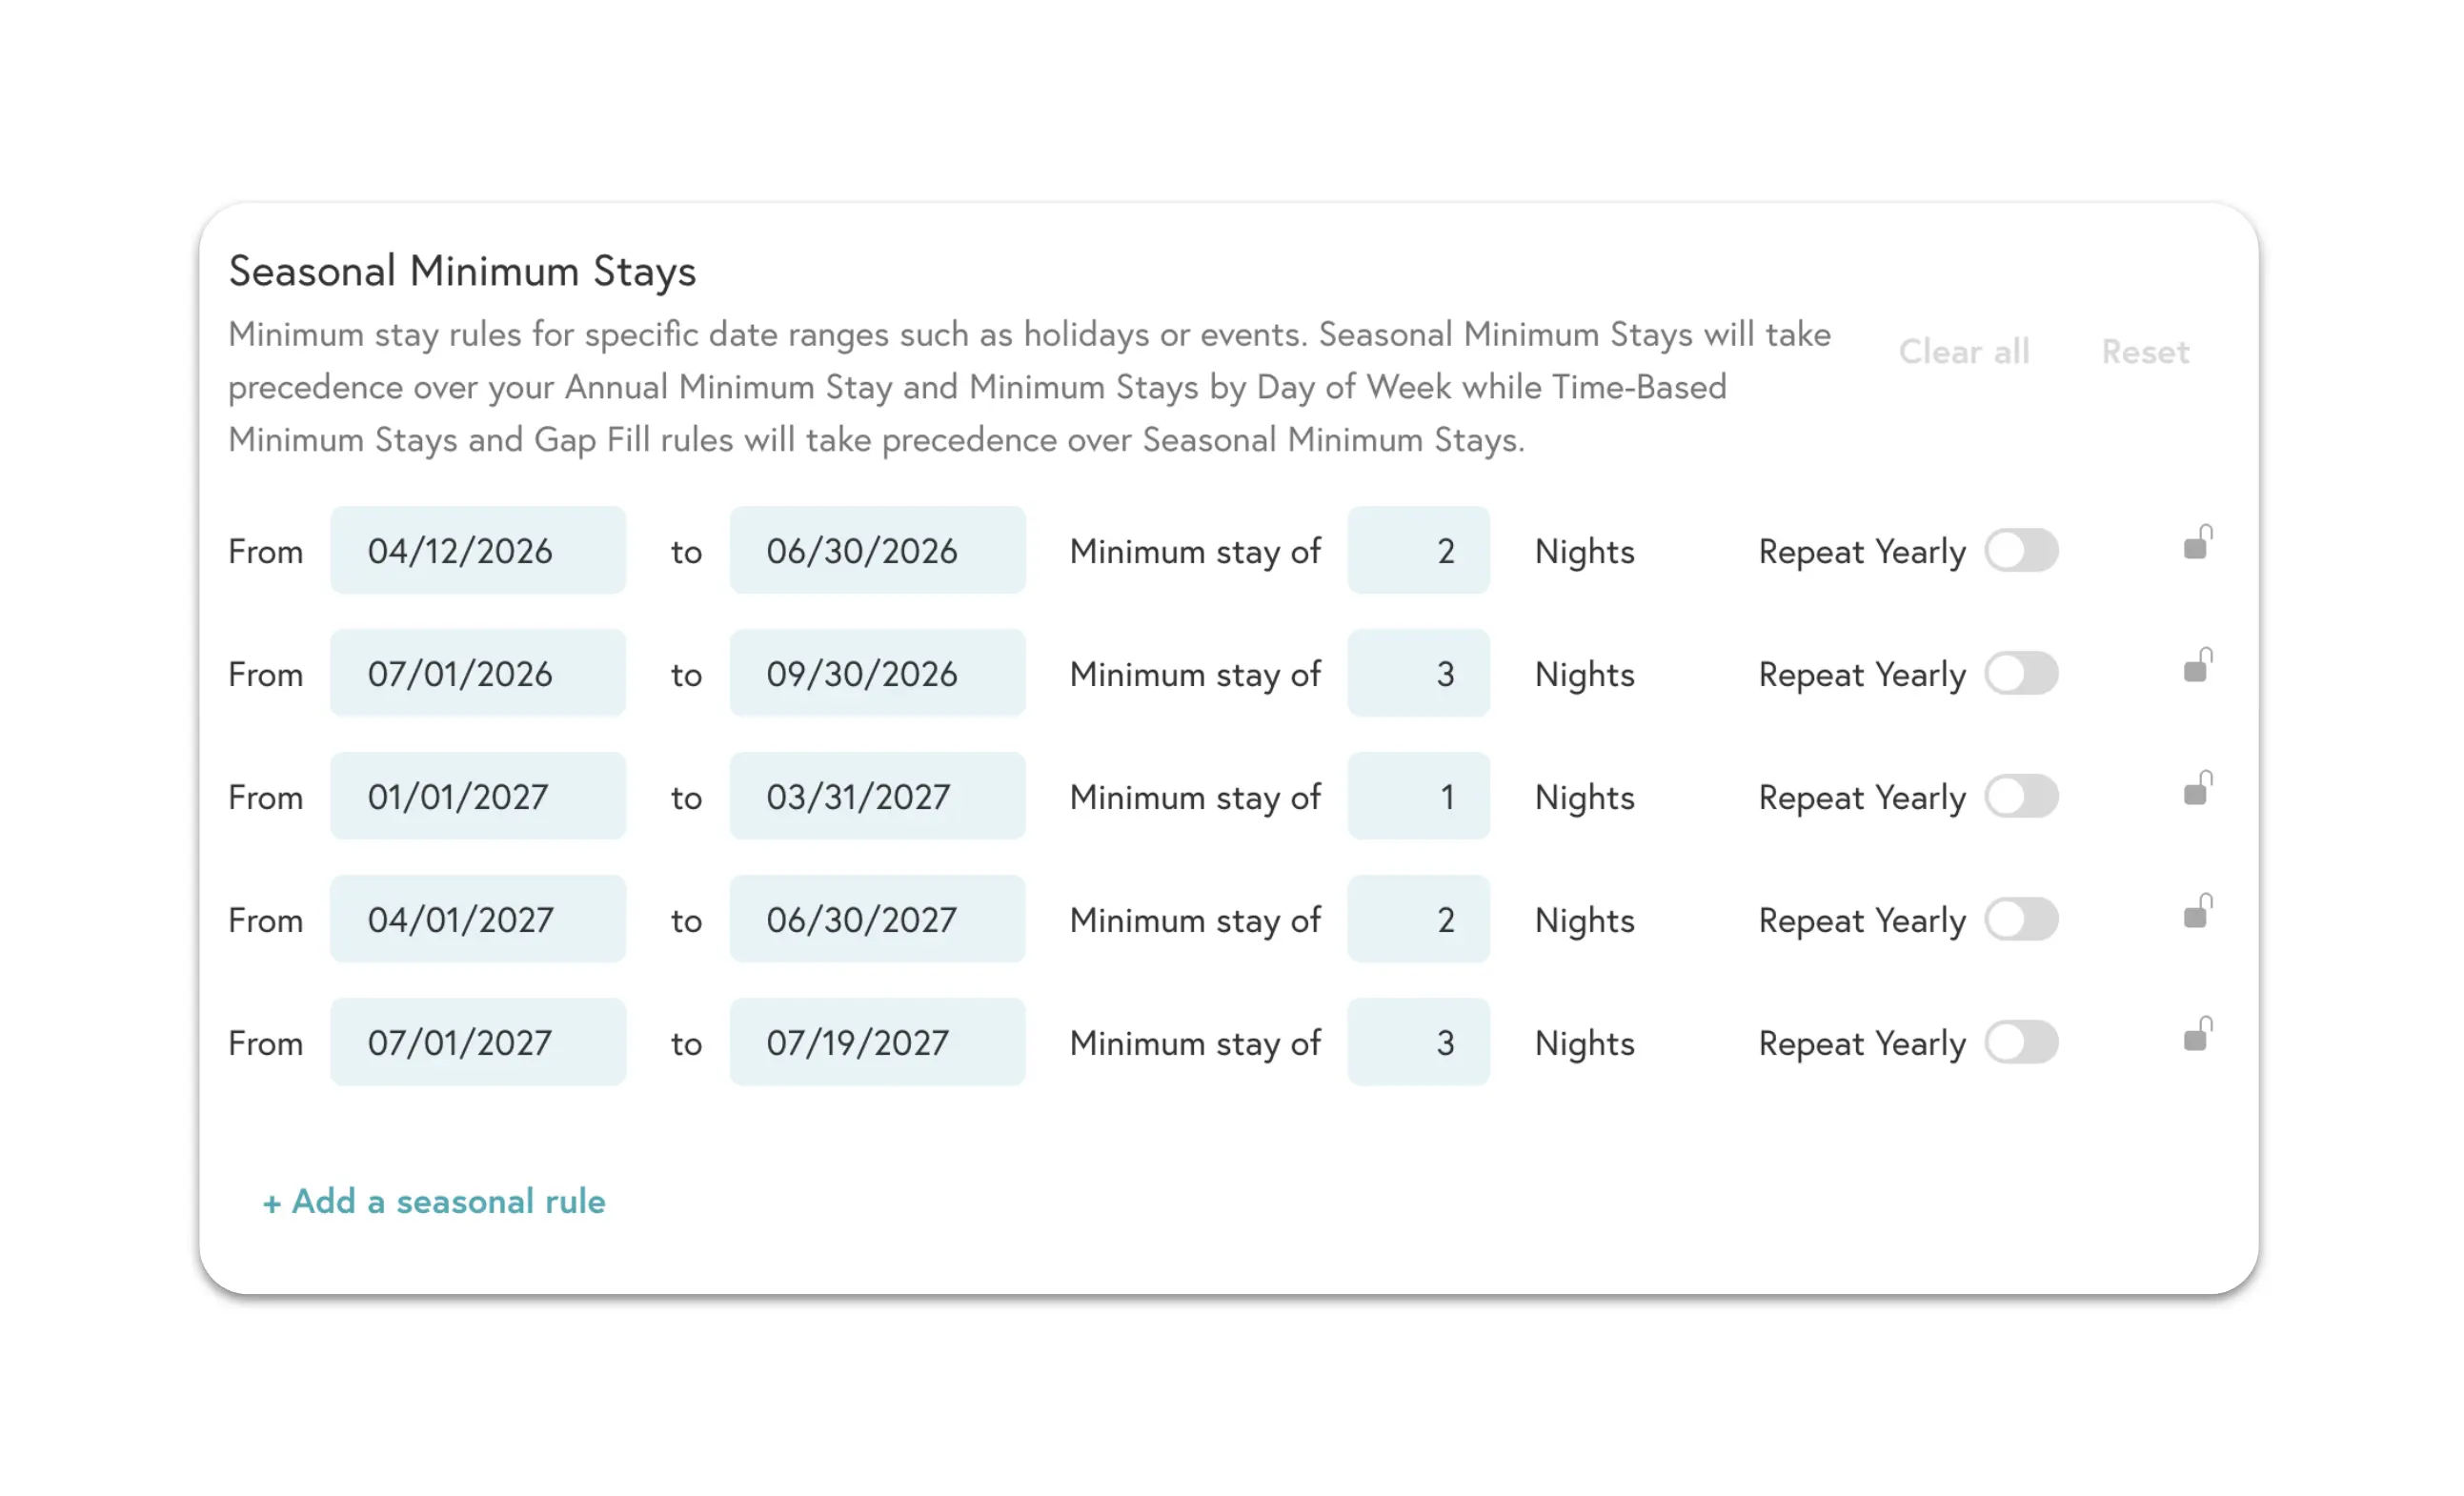This screenshot has width=2464, height=1496.
Task: Enable Repeat Yearly for the 07/01/2026 rule
Action: pyautogui.click(x=2021, y=673)
